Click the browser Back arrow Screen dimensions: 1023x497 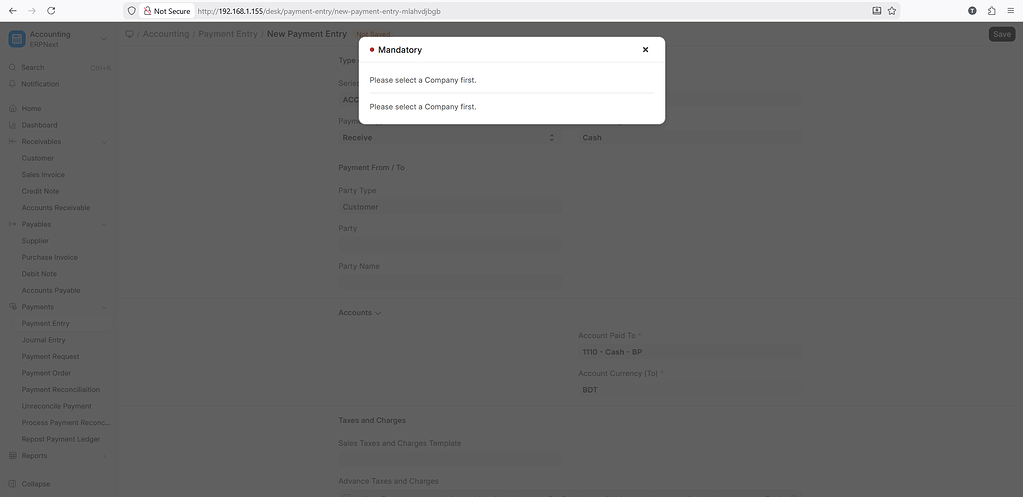(12, 10)
